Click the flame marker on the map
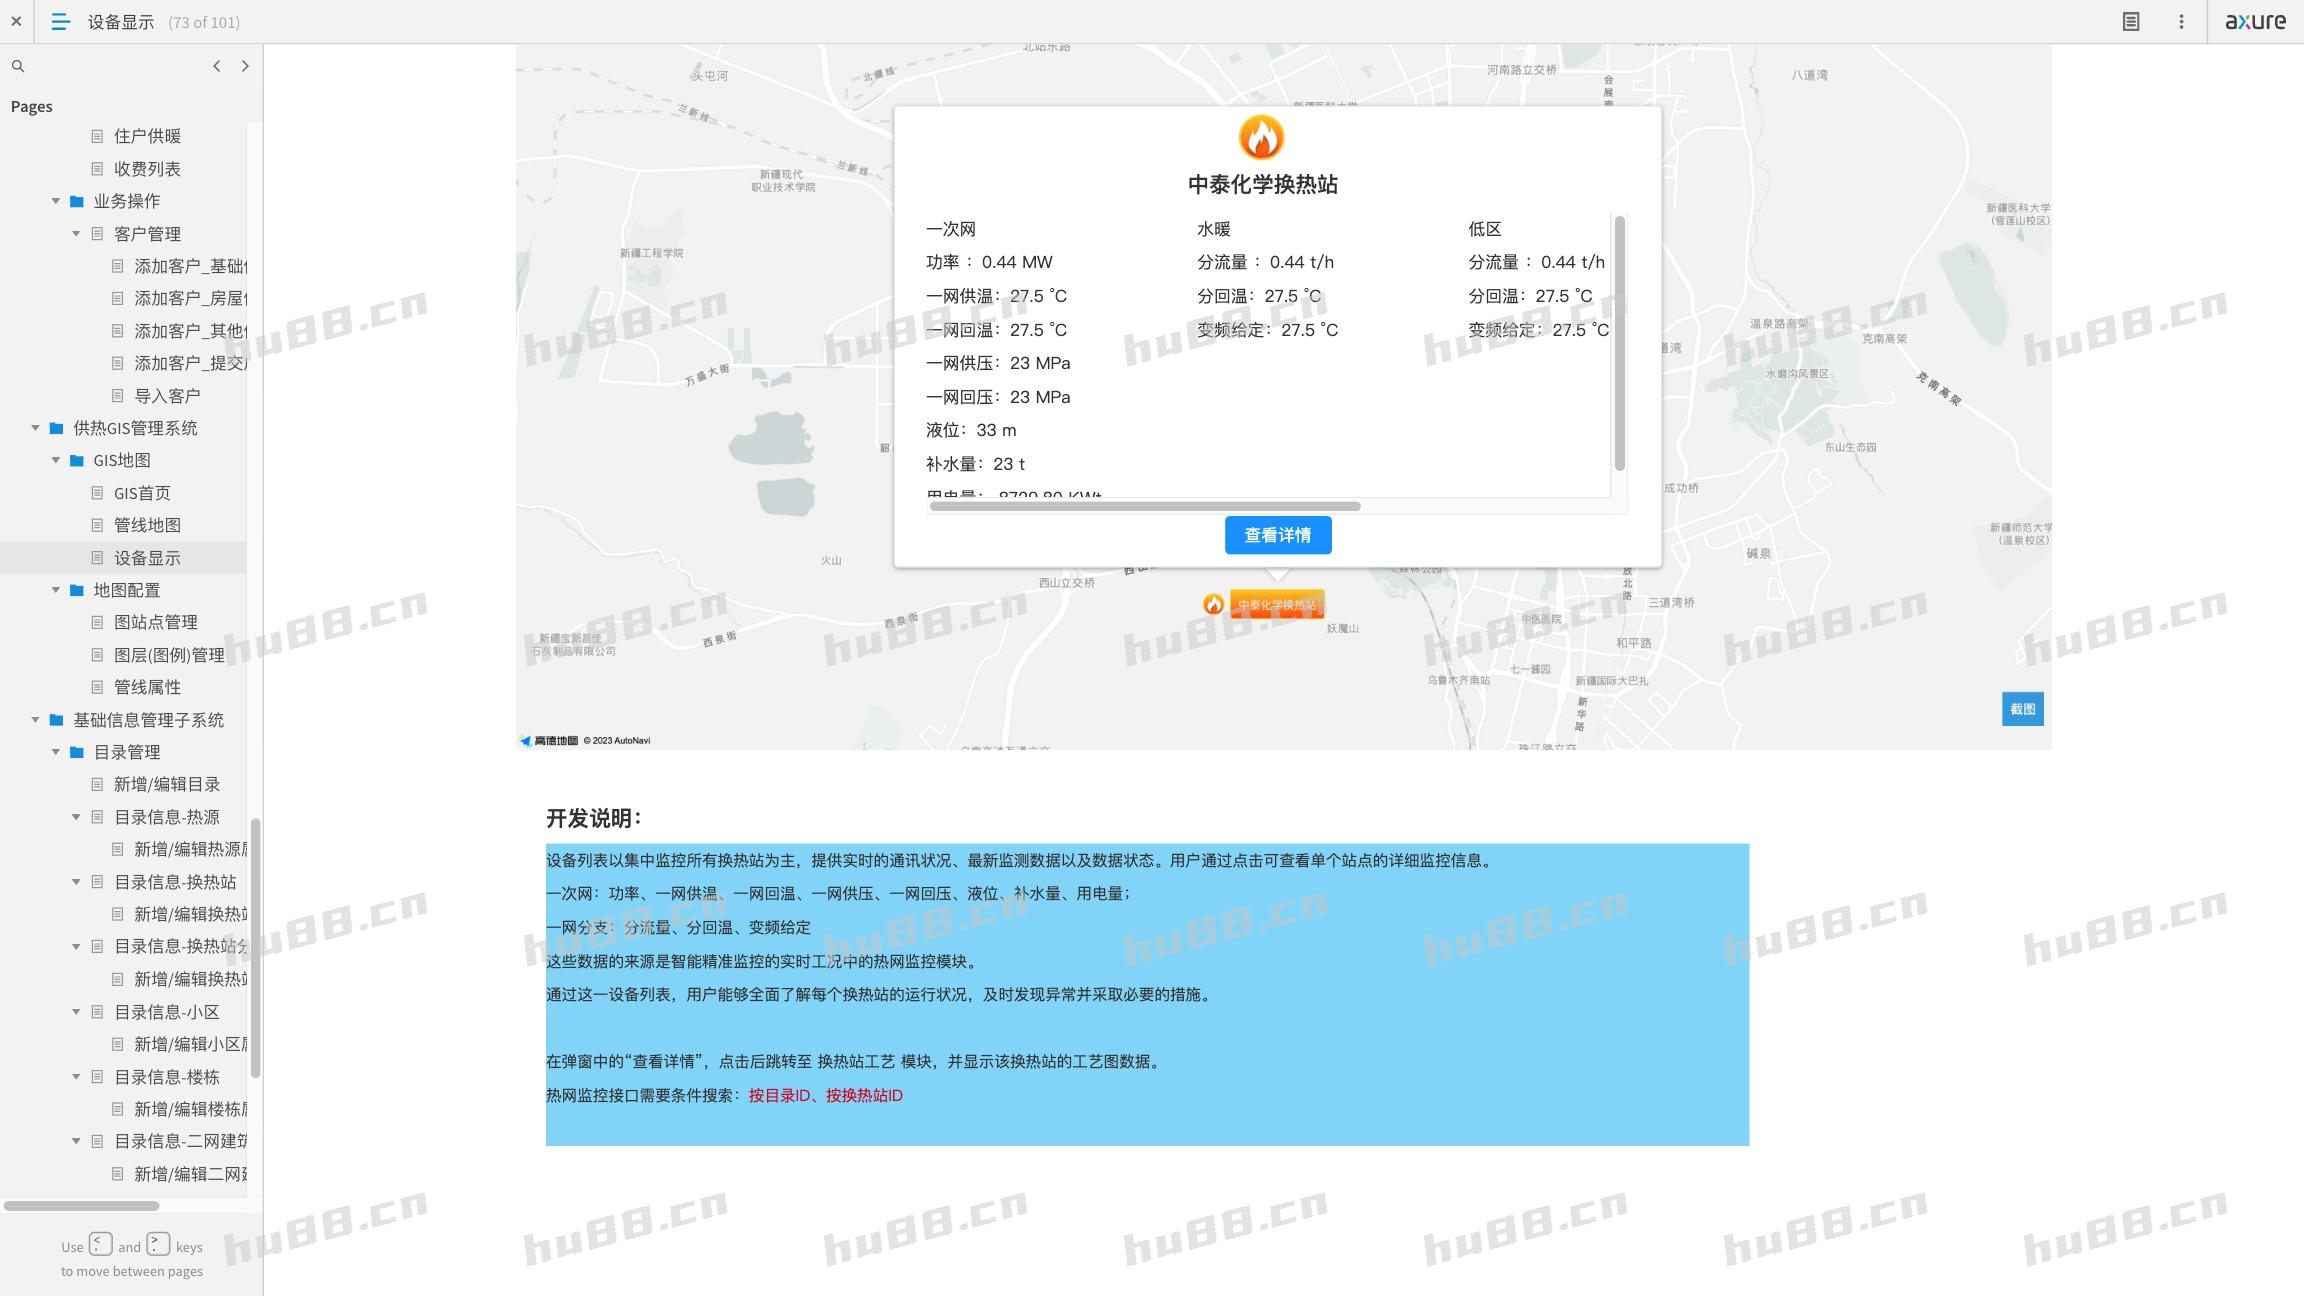This screenshot has height=1296, width=2304. click(1213, 604)
